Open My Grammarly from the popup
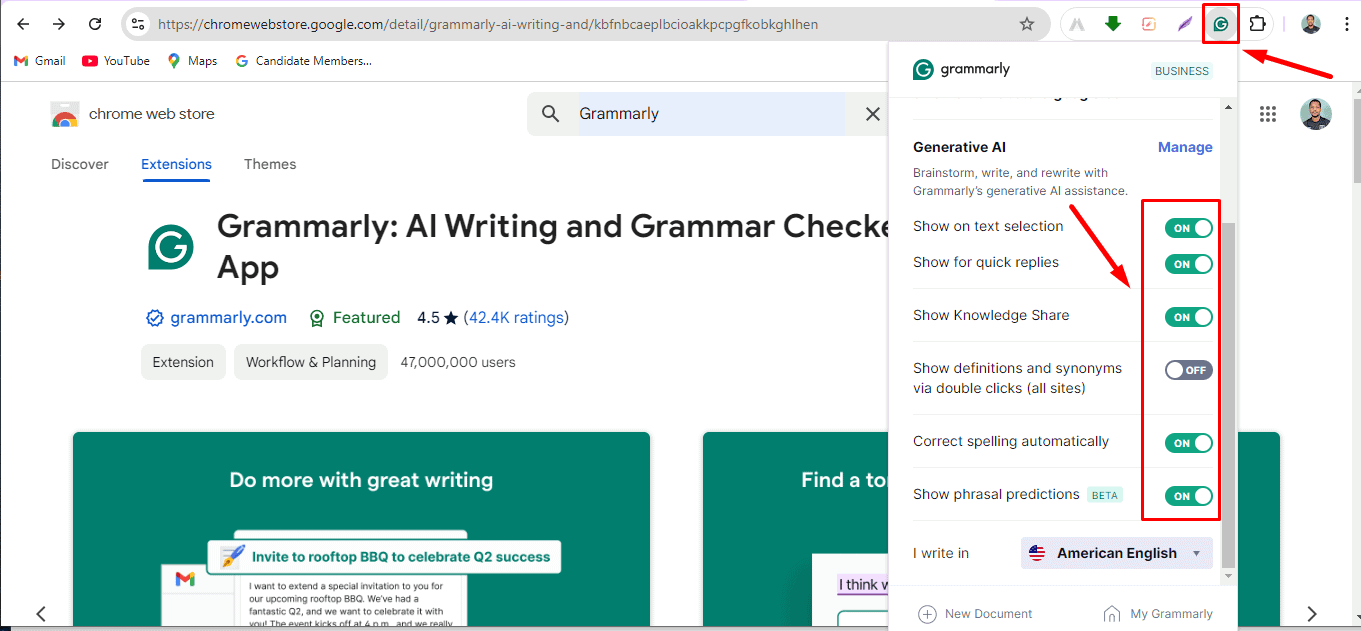1361x631 pixels. [1158, 614]
